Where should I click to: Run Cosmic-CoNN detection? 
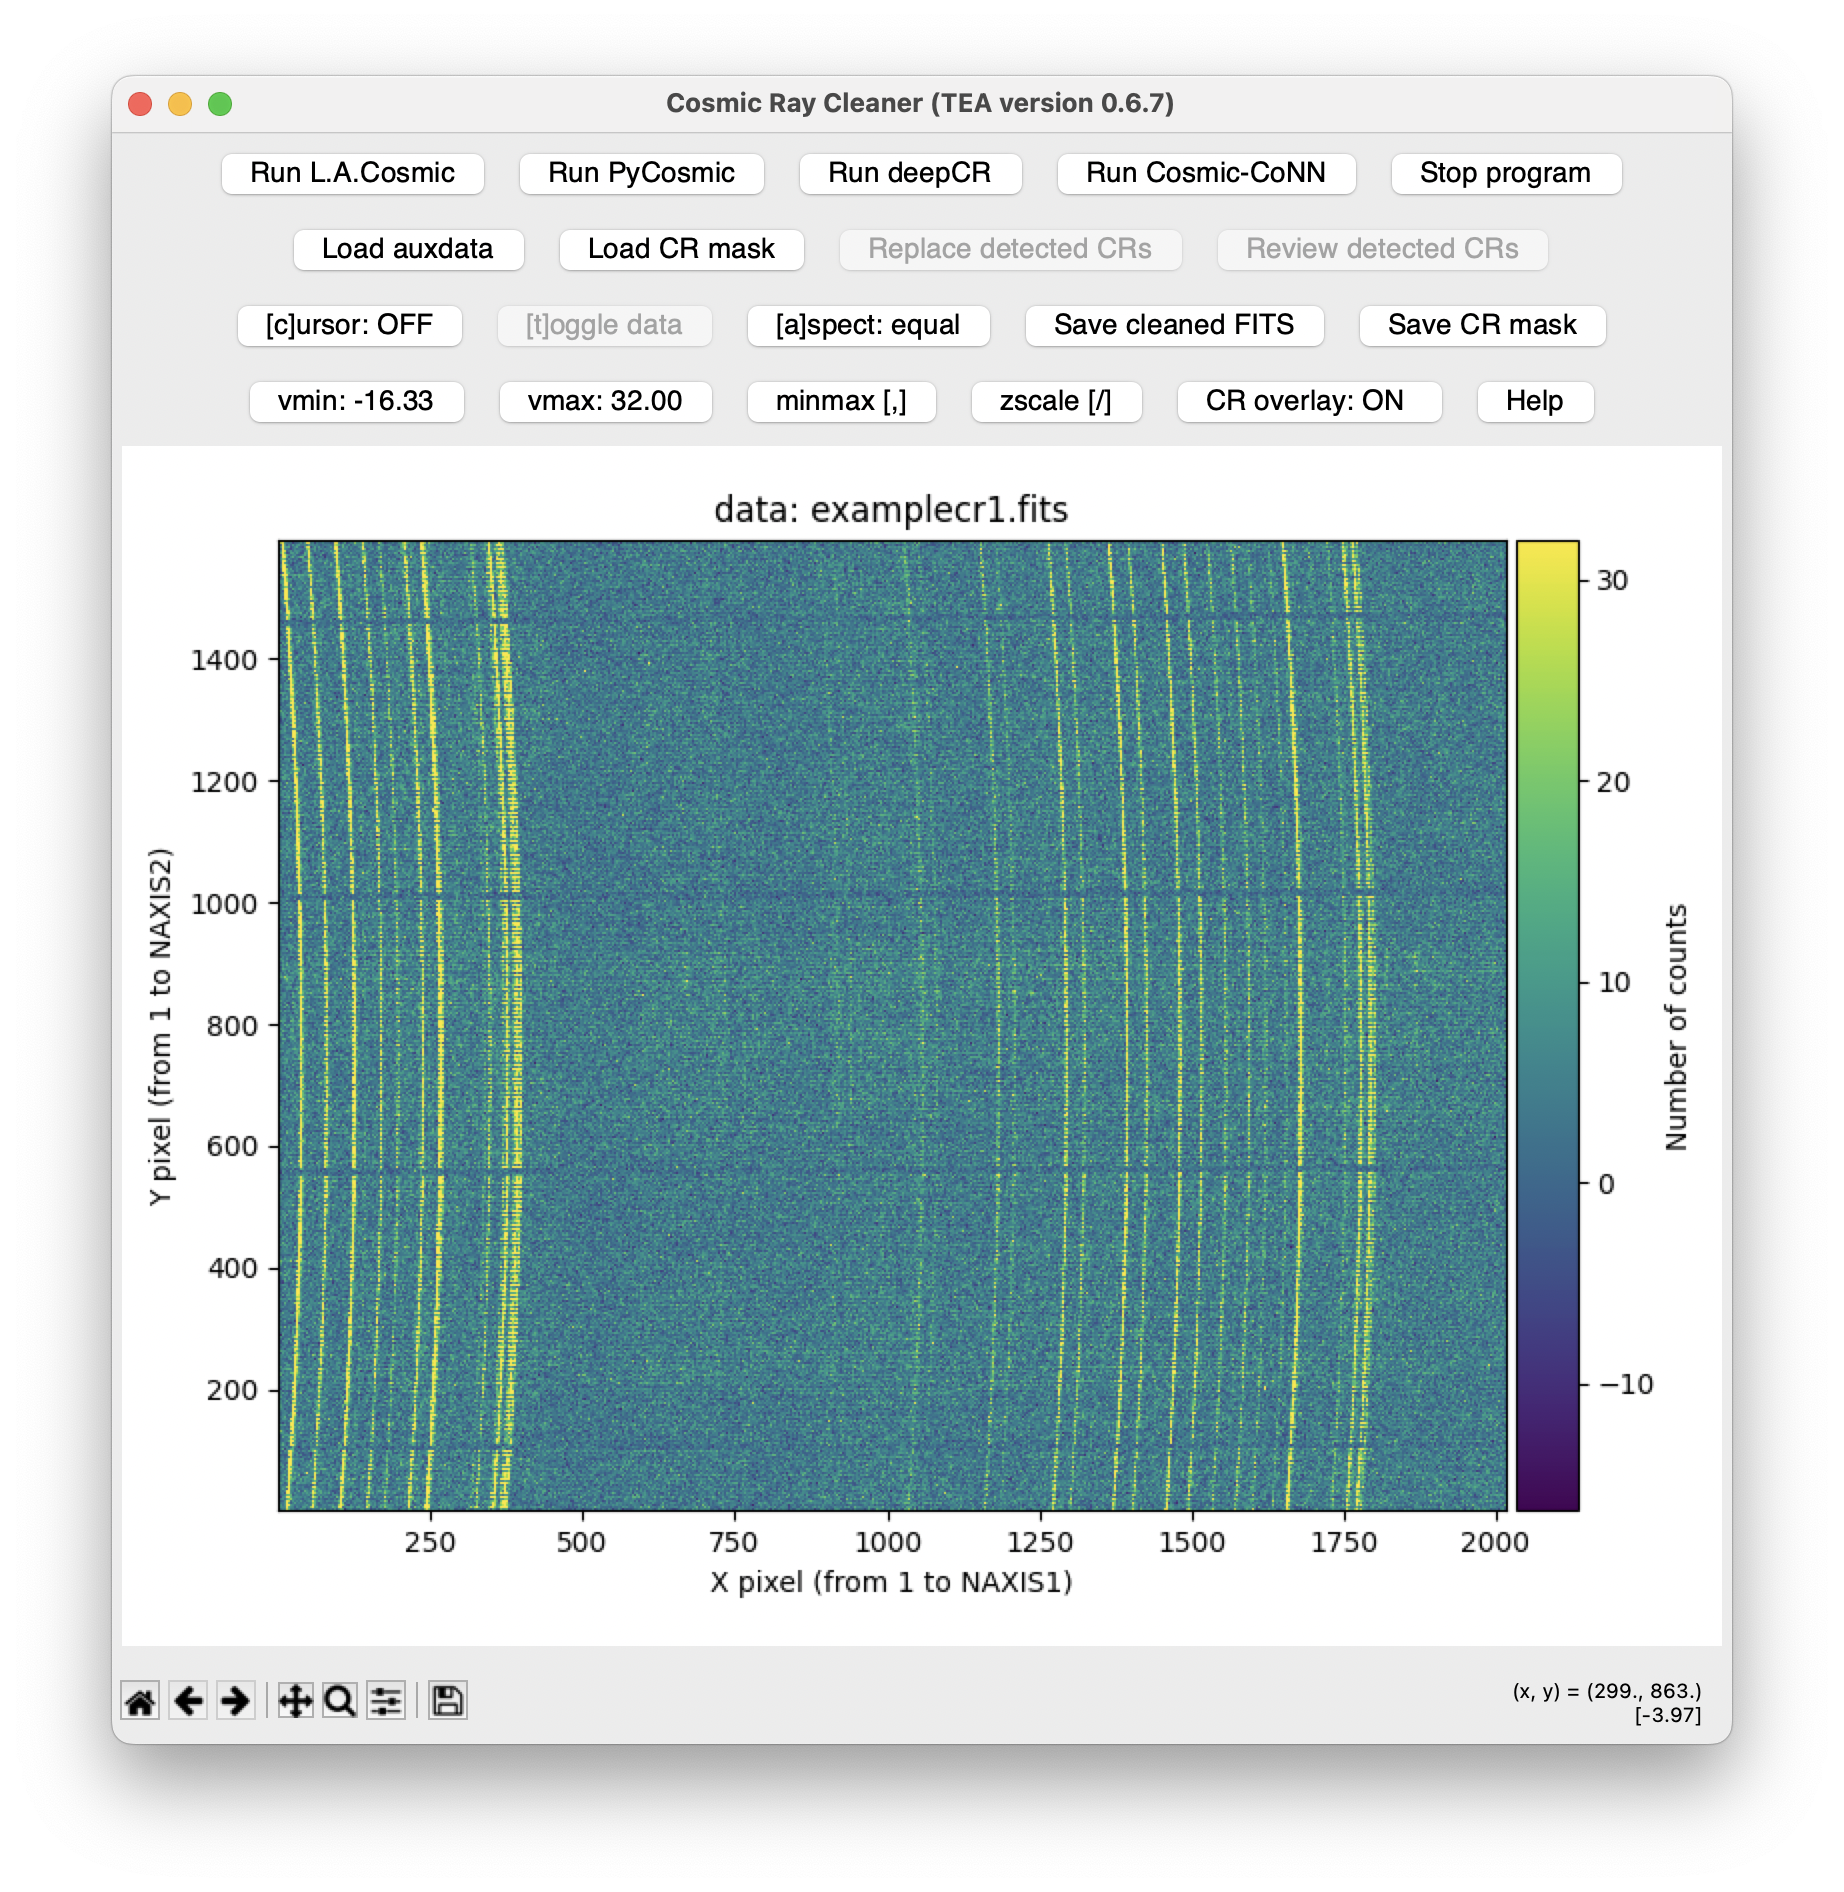pyautogui.click(x=1205, y=172)
